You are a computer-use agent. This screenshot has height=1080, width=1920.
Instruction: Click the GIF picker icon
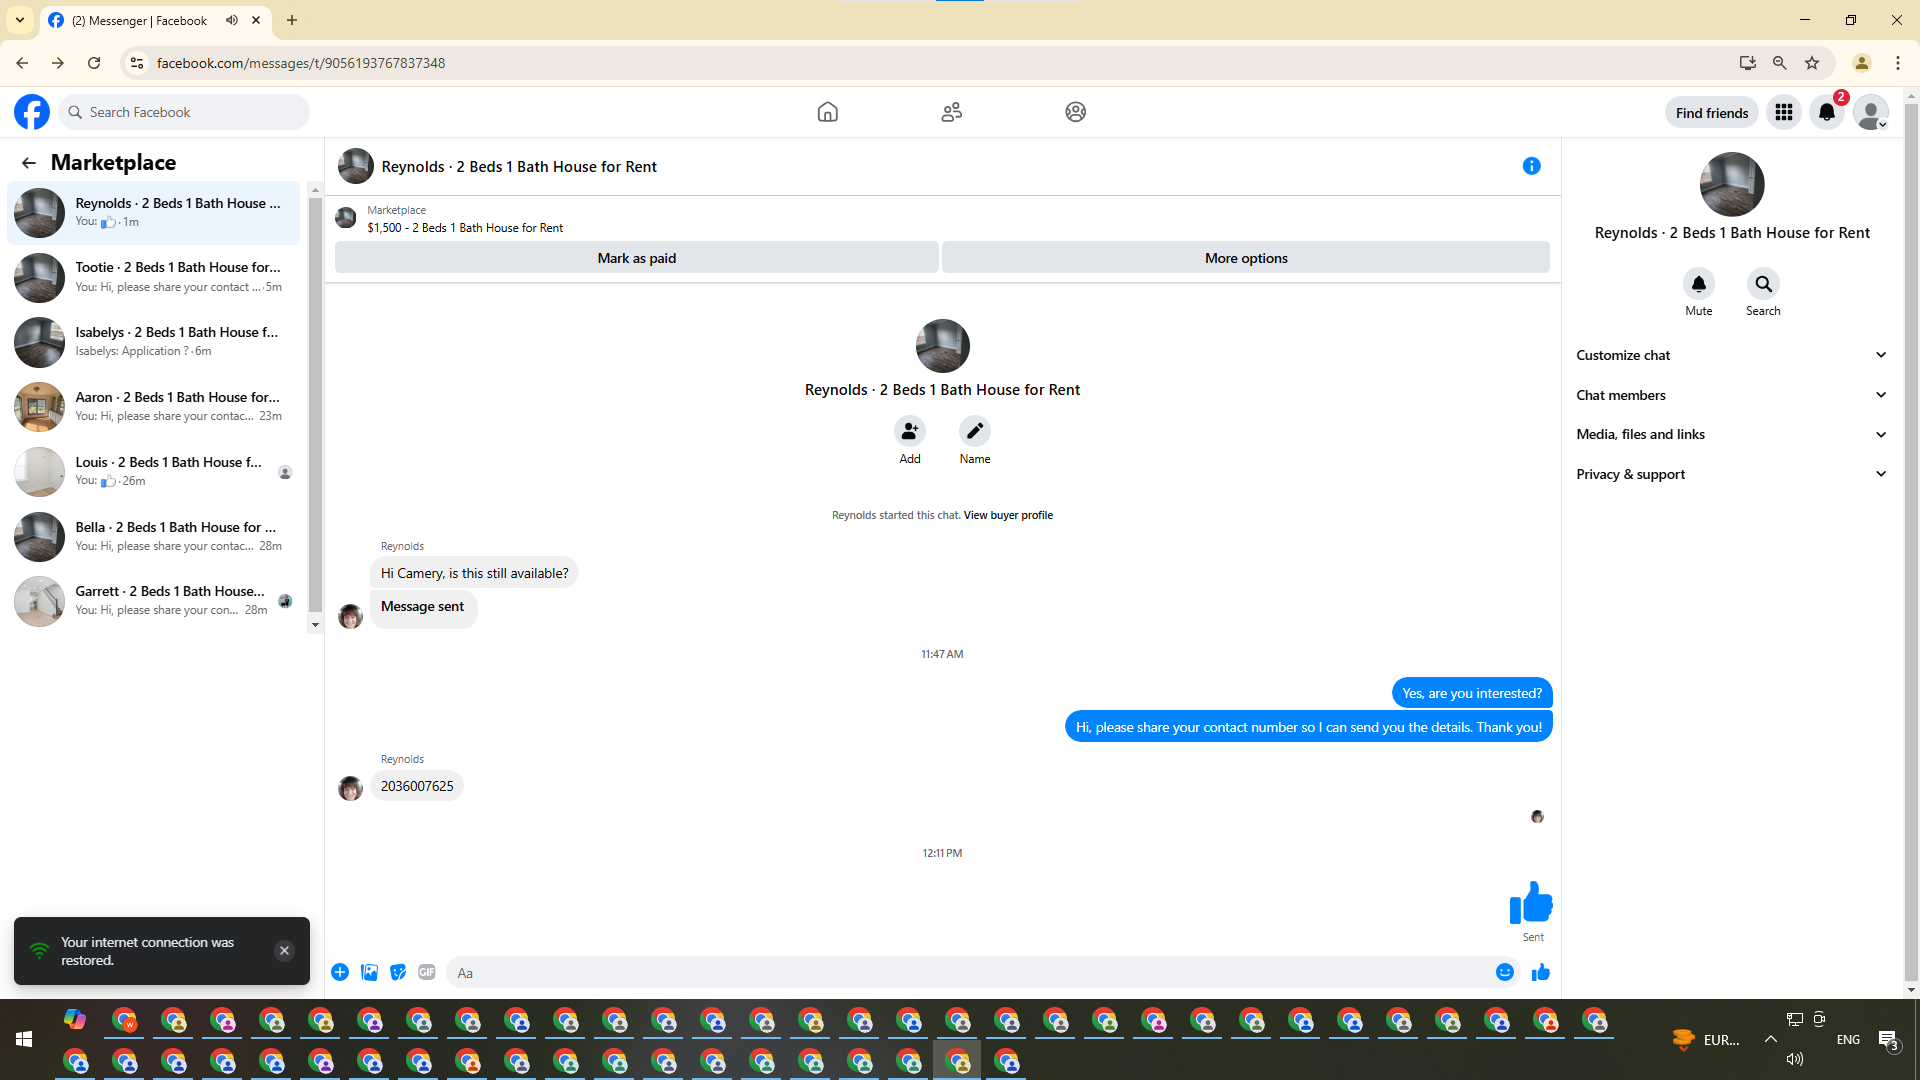tap(427, 972)
